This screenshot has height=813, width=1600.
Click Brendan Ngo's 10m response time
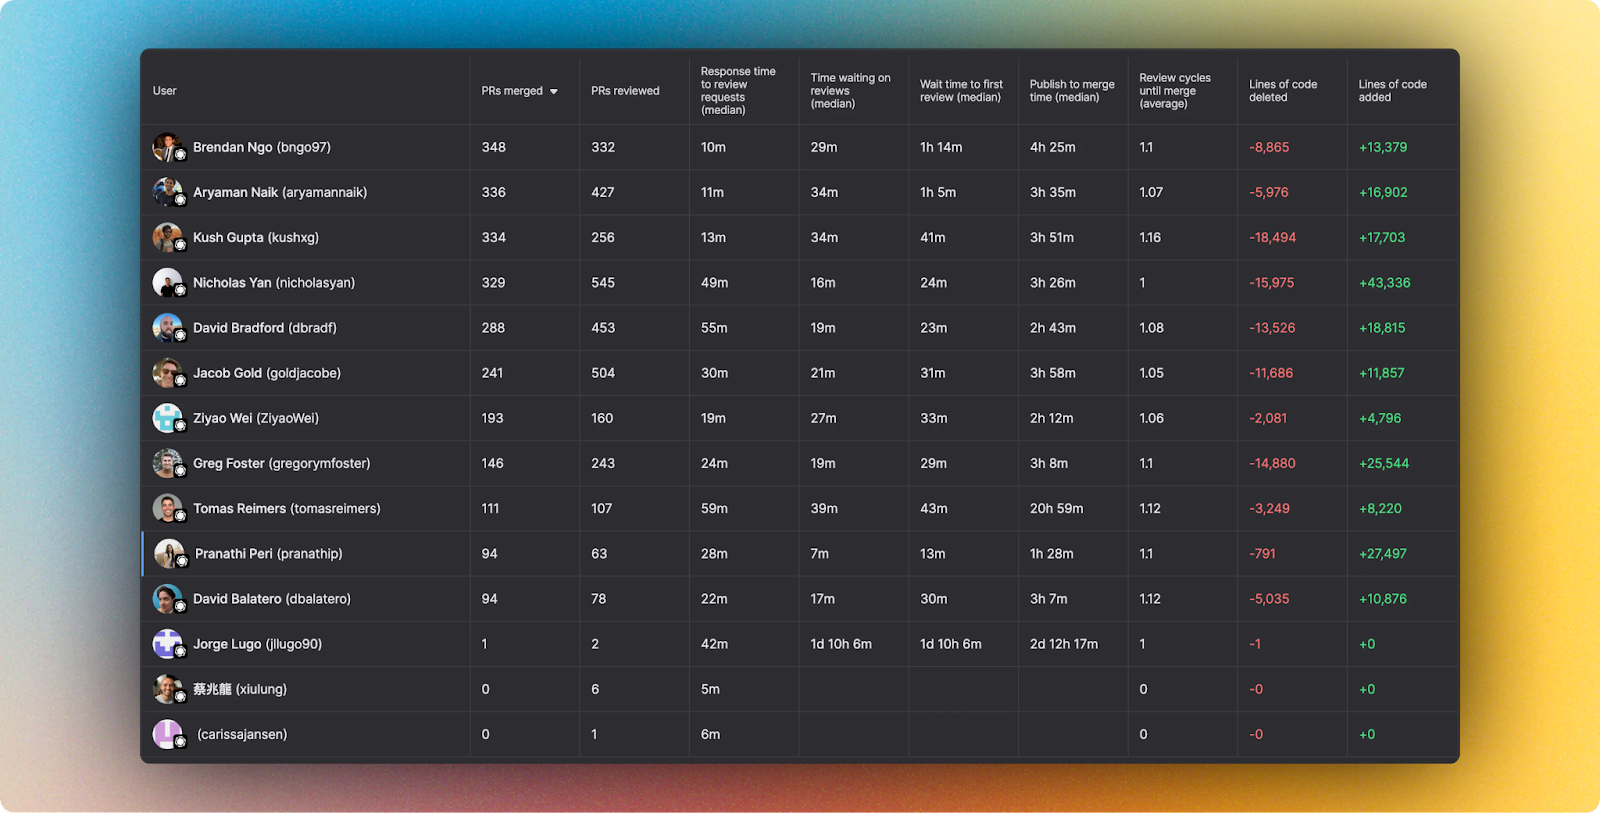click(713, 147)
